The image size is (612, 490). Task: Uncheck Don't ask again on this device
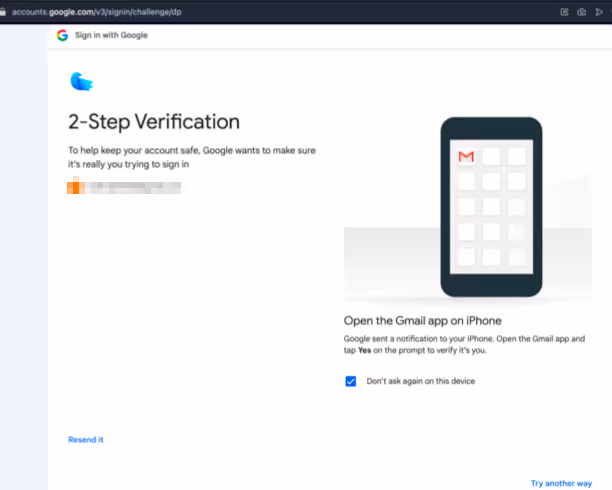(x=350, y=381)
